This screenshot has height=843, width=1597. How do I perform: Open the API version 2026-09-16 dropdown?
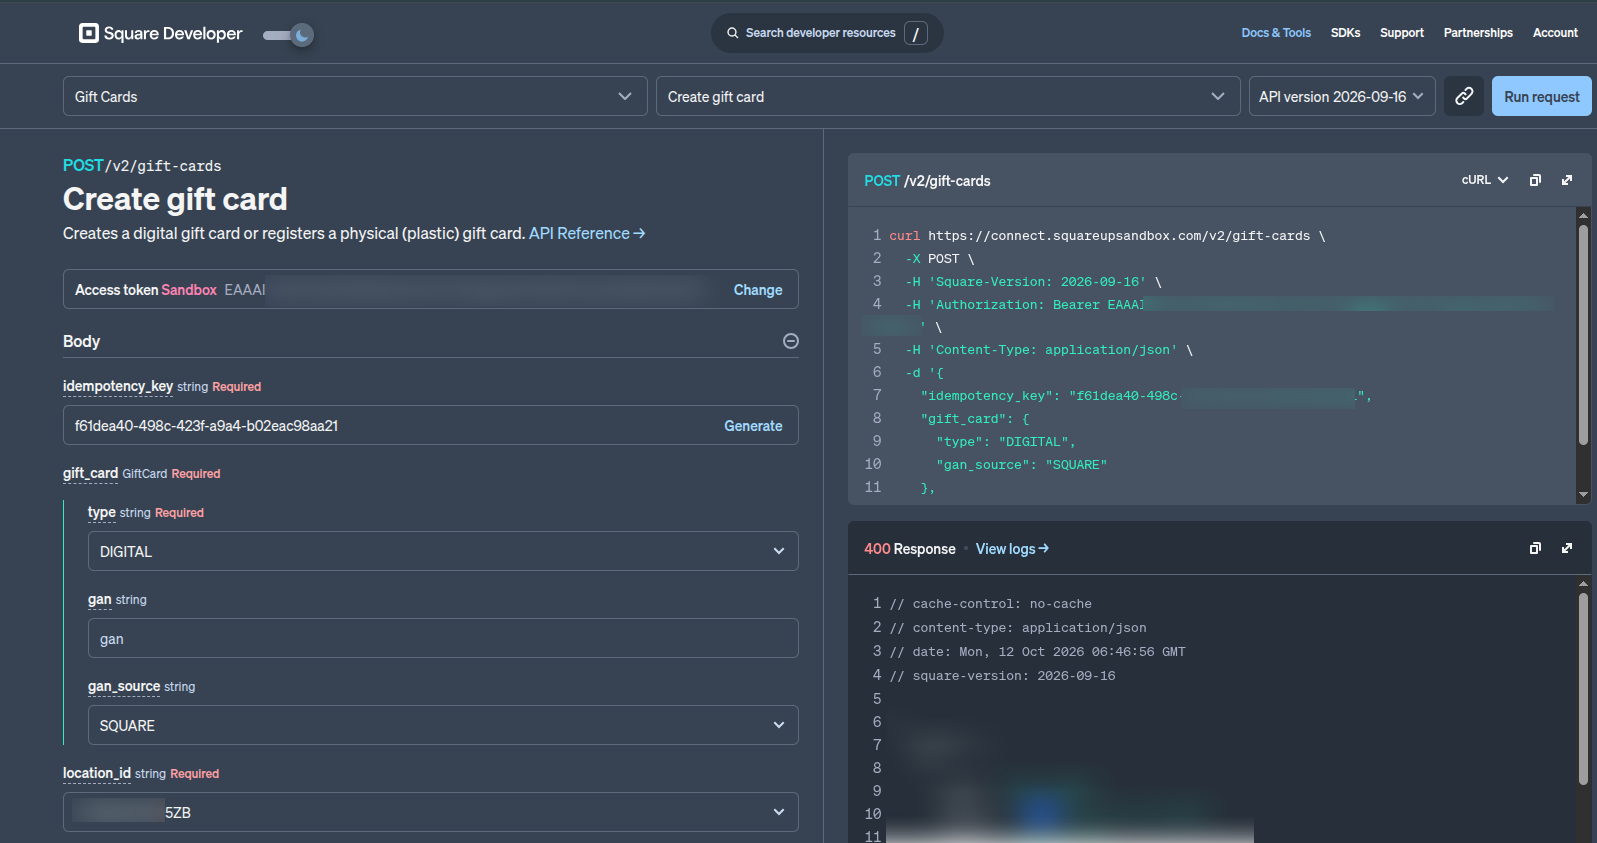(x=1342, y=96)
